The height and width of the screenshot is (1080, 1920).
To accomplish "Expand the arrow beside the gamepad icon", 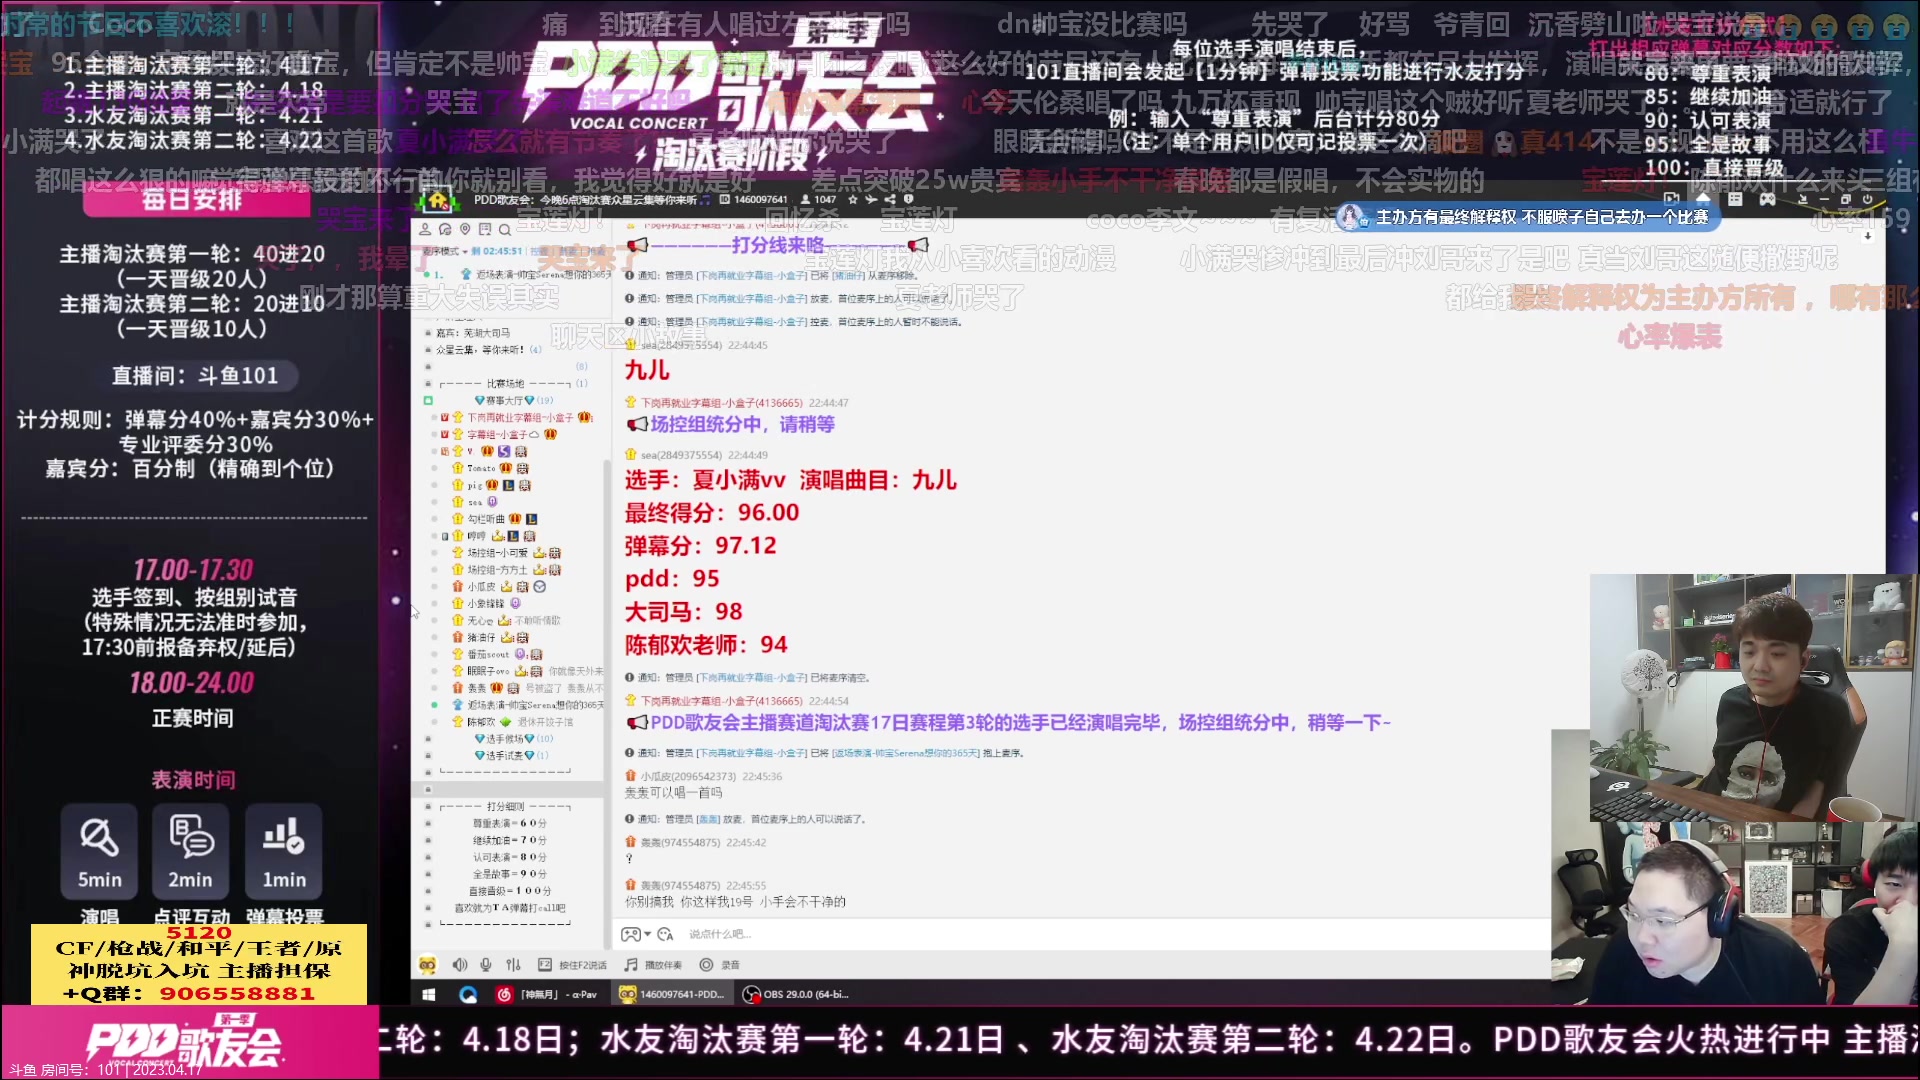I will pyautogui.click(x=648, y=934).
